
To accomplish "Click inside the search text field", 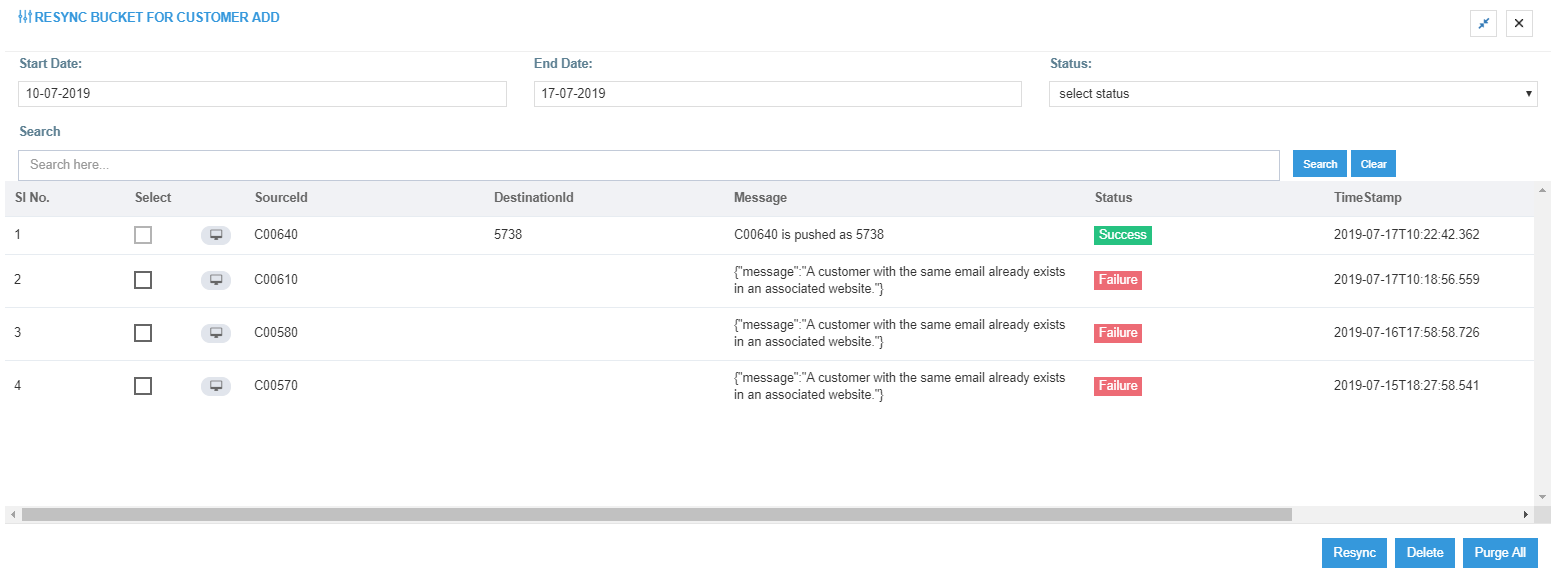I will tap(648, 163).
